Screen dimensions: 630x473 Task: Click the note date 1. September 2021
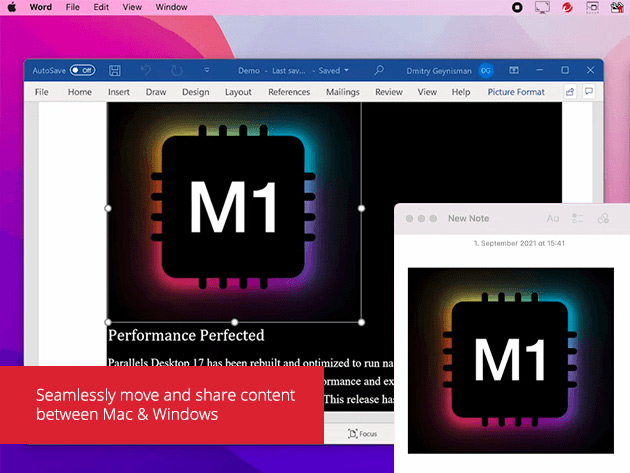pos(519,243)
